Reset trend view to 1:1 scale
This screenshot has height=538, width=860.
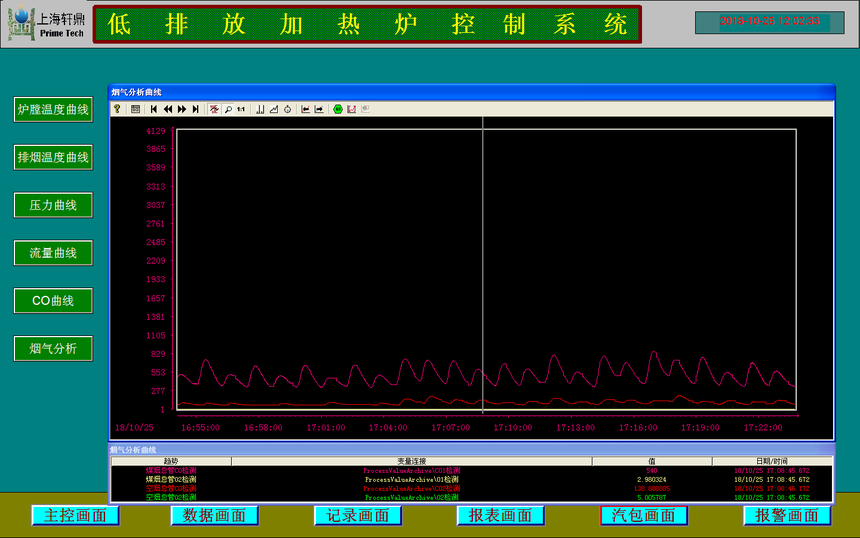click(241, 109)
